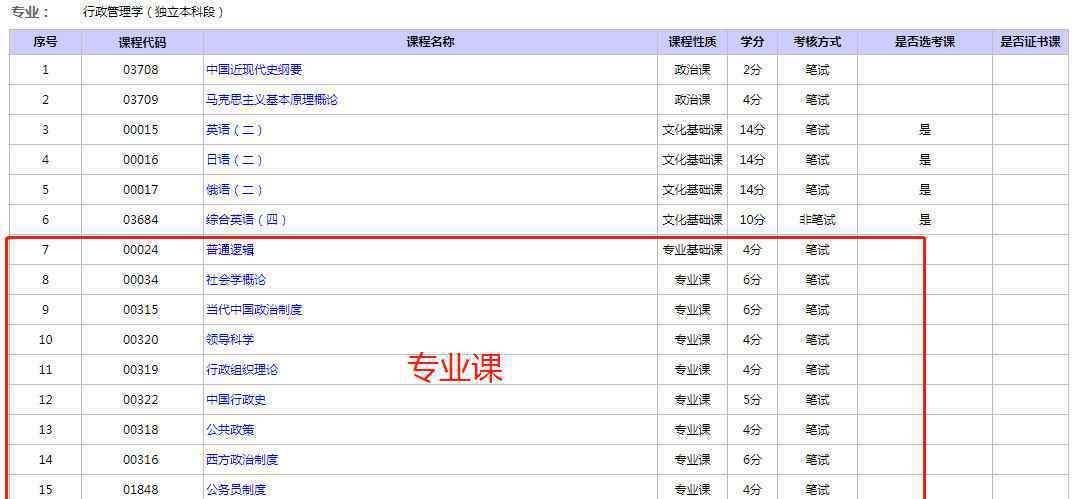This screenshot has width=1088, height=499.
Task: Click the 专业基础课 course type cell
Action: 692,250
